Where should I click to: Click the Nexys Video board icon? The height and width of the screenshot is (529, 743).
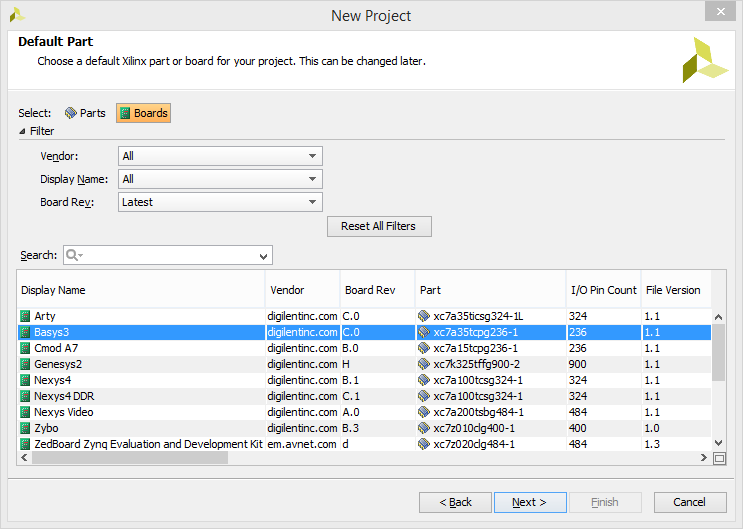pos(25,412)
